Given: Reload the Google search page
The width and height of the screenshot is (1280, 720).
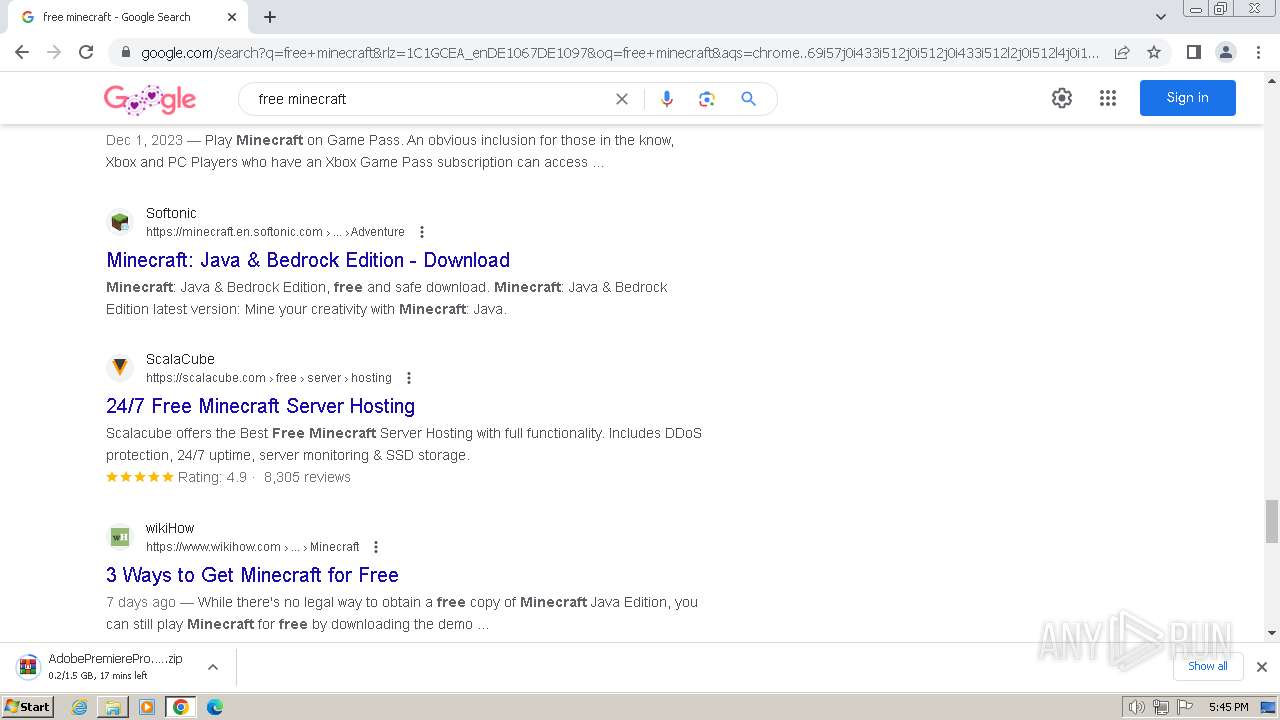Looking at the screenshot, I should [86, 52].
